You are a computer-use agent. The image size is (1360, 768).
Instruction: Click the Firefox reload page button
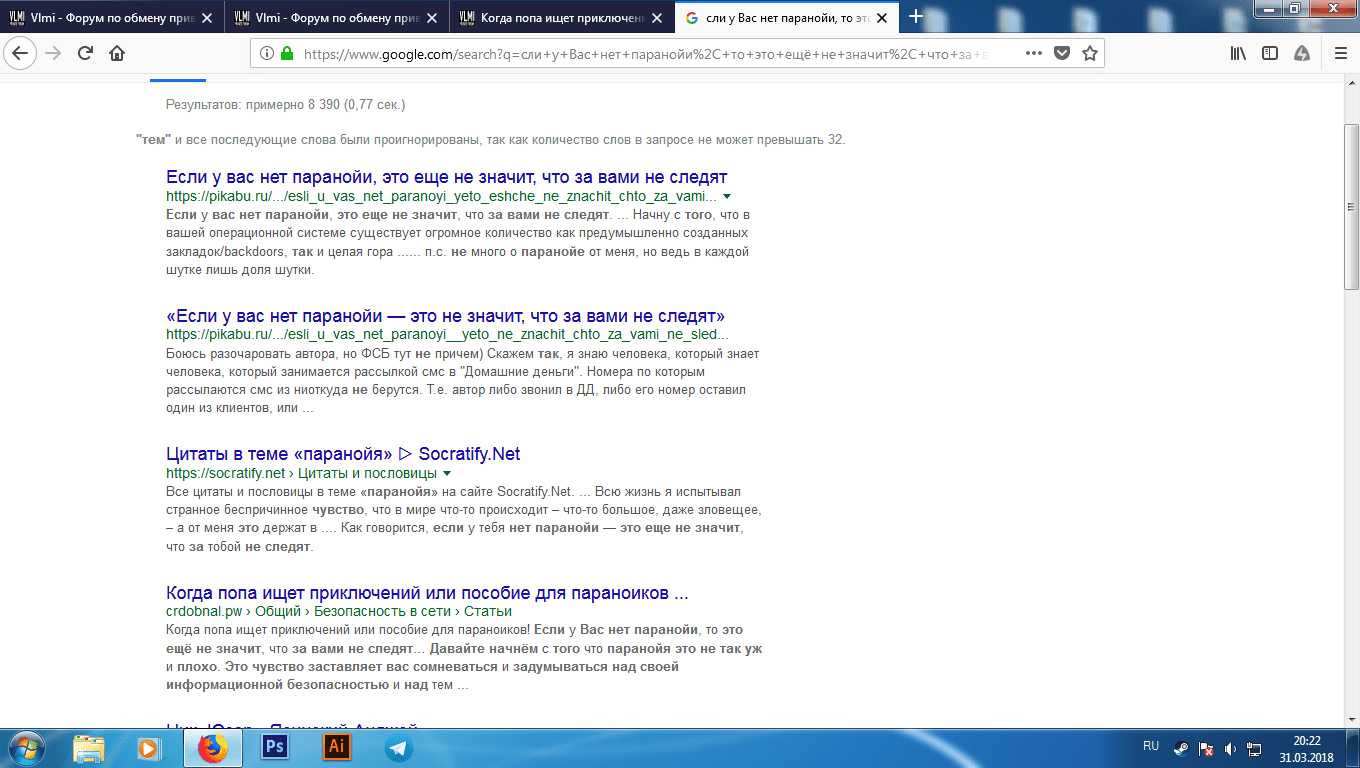(85, 53)
